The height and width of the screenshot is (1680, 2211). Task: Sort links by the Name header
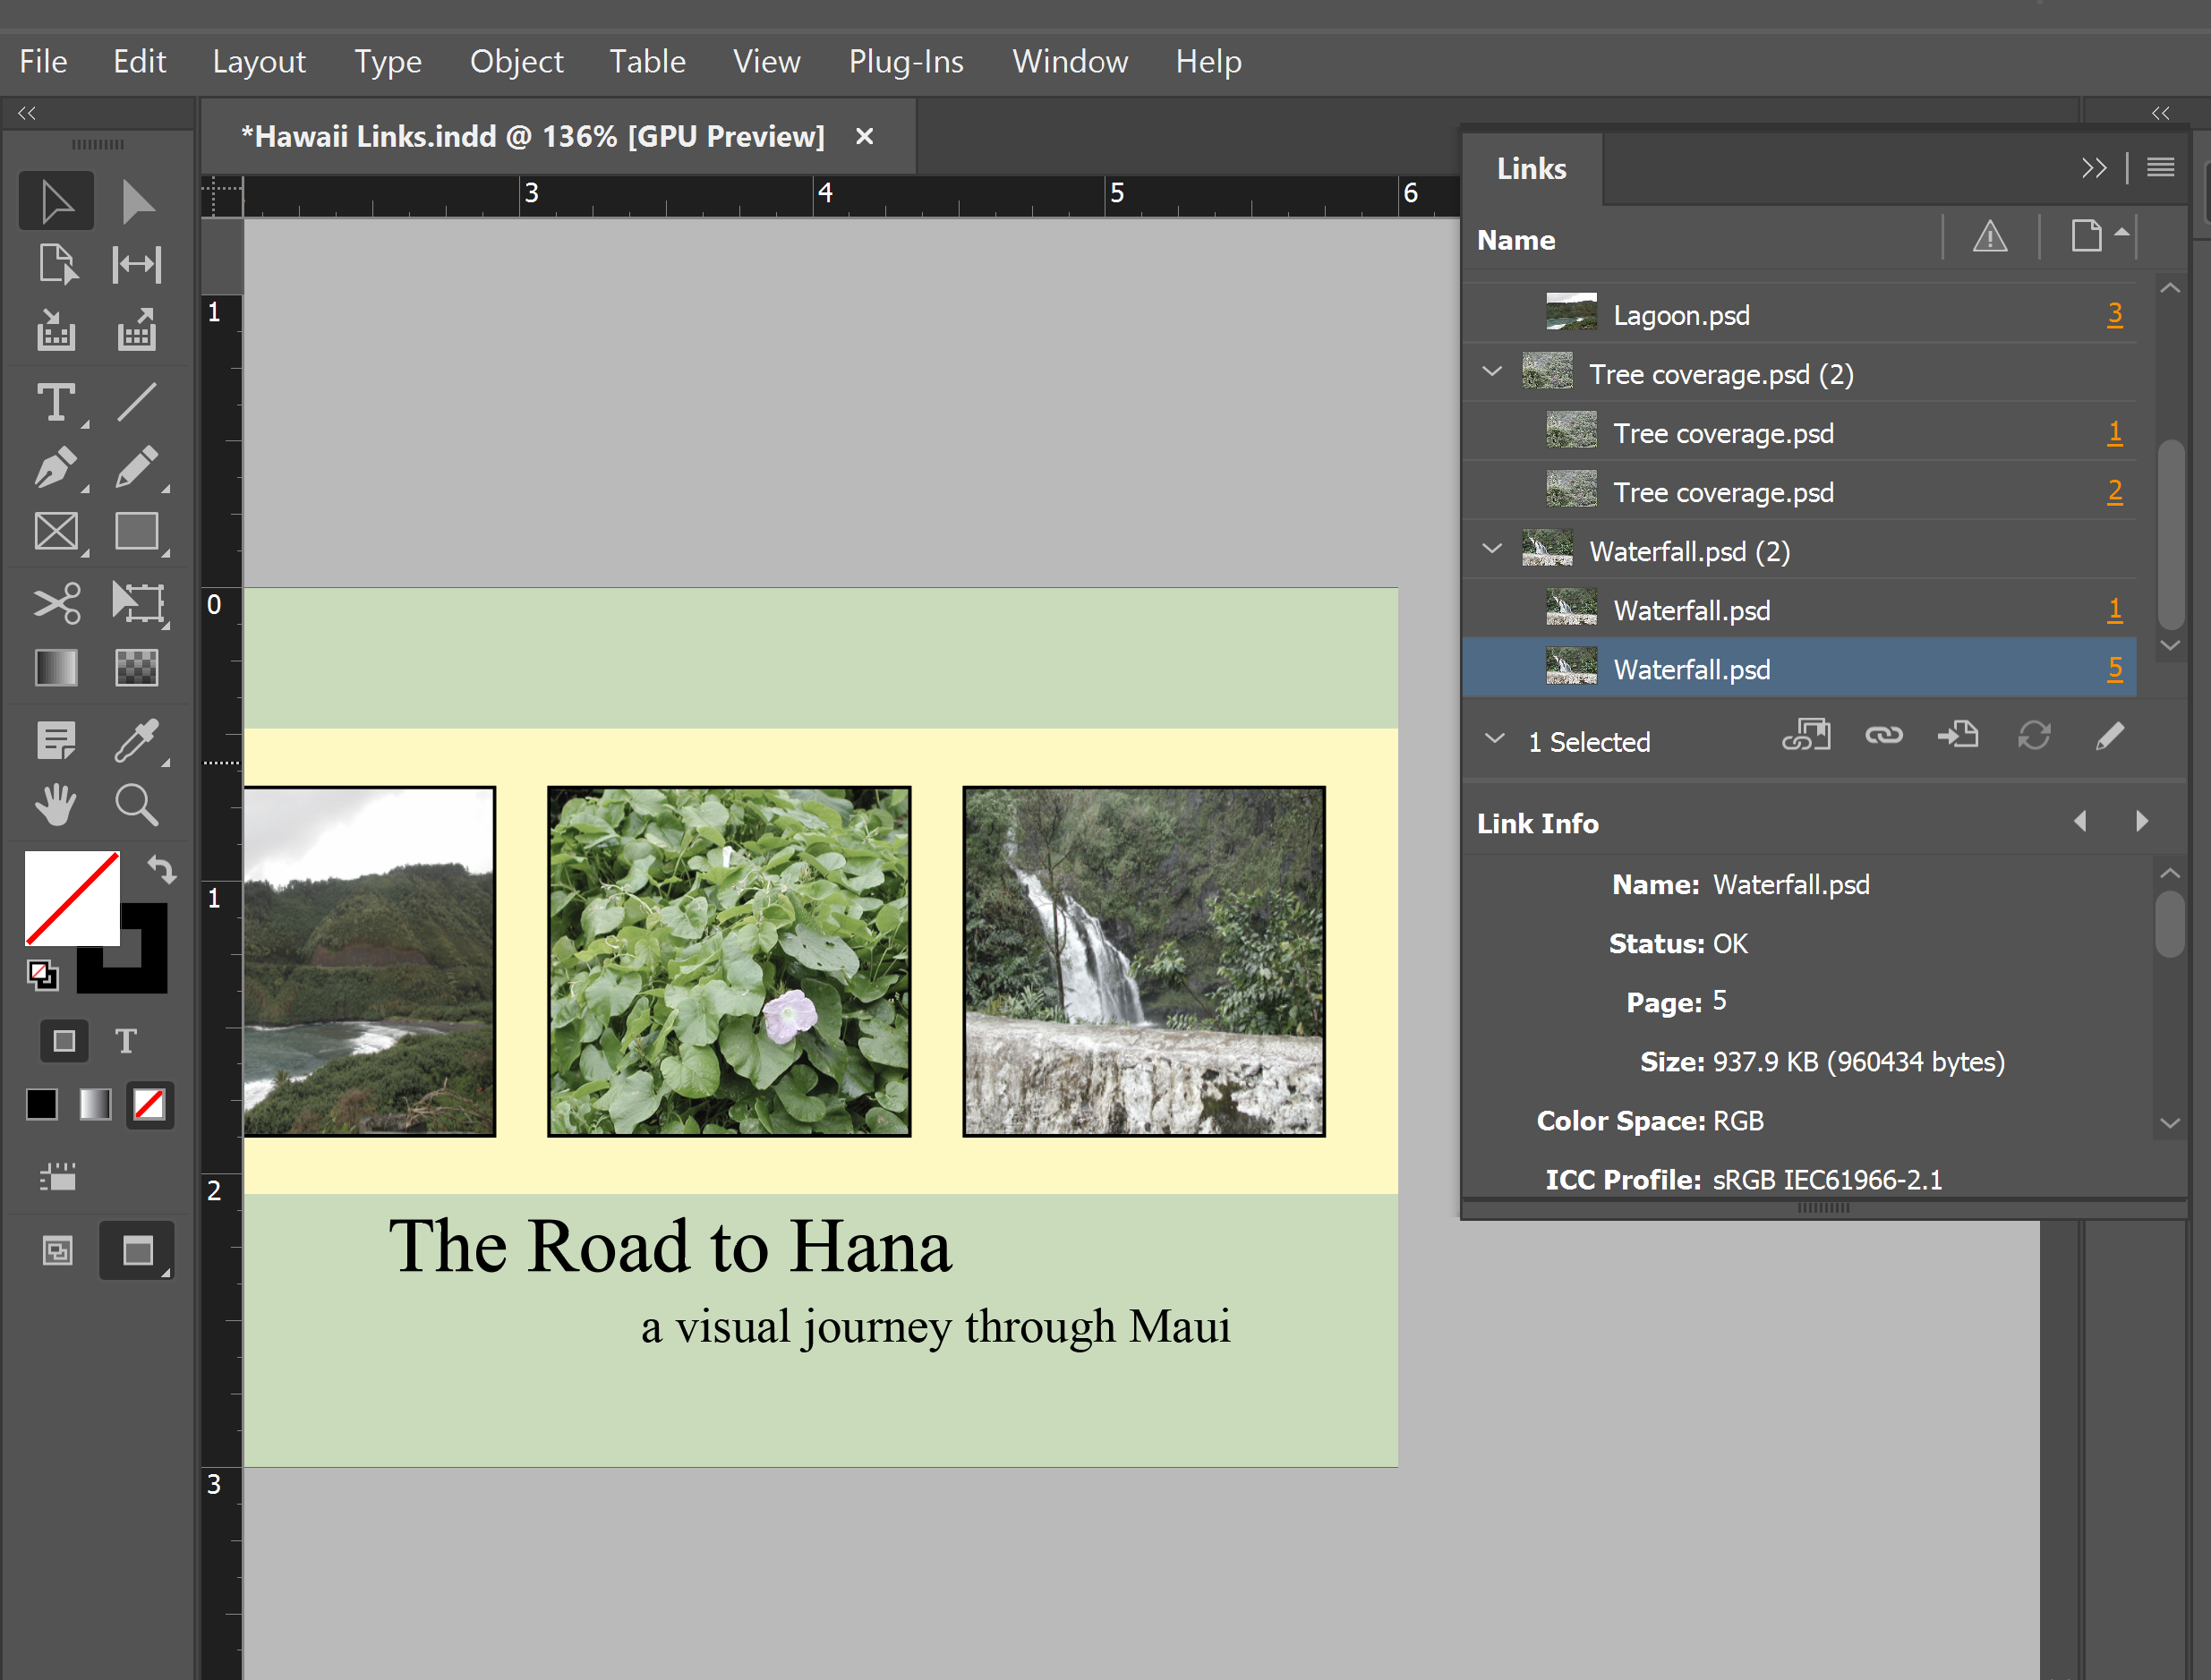point(1516,240)
